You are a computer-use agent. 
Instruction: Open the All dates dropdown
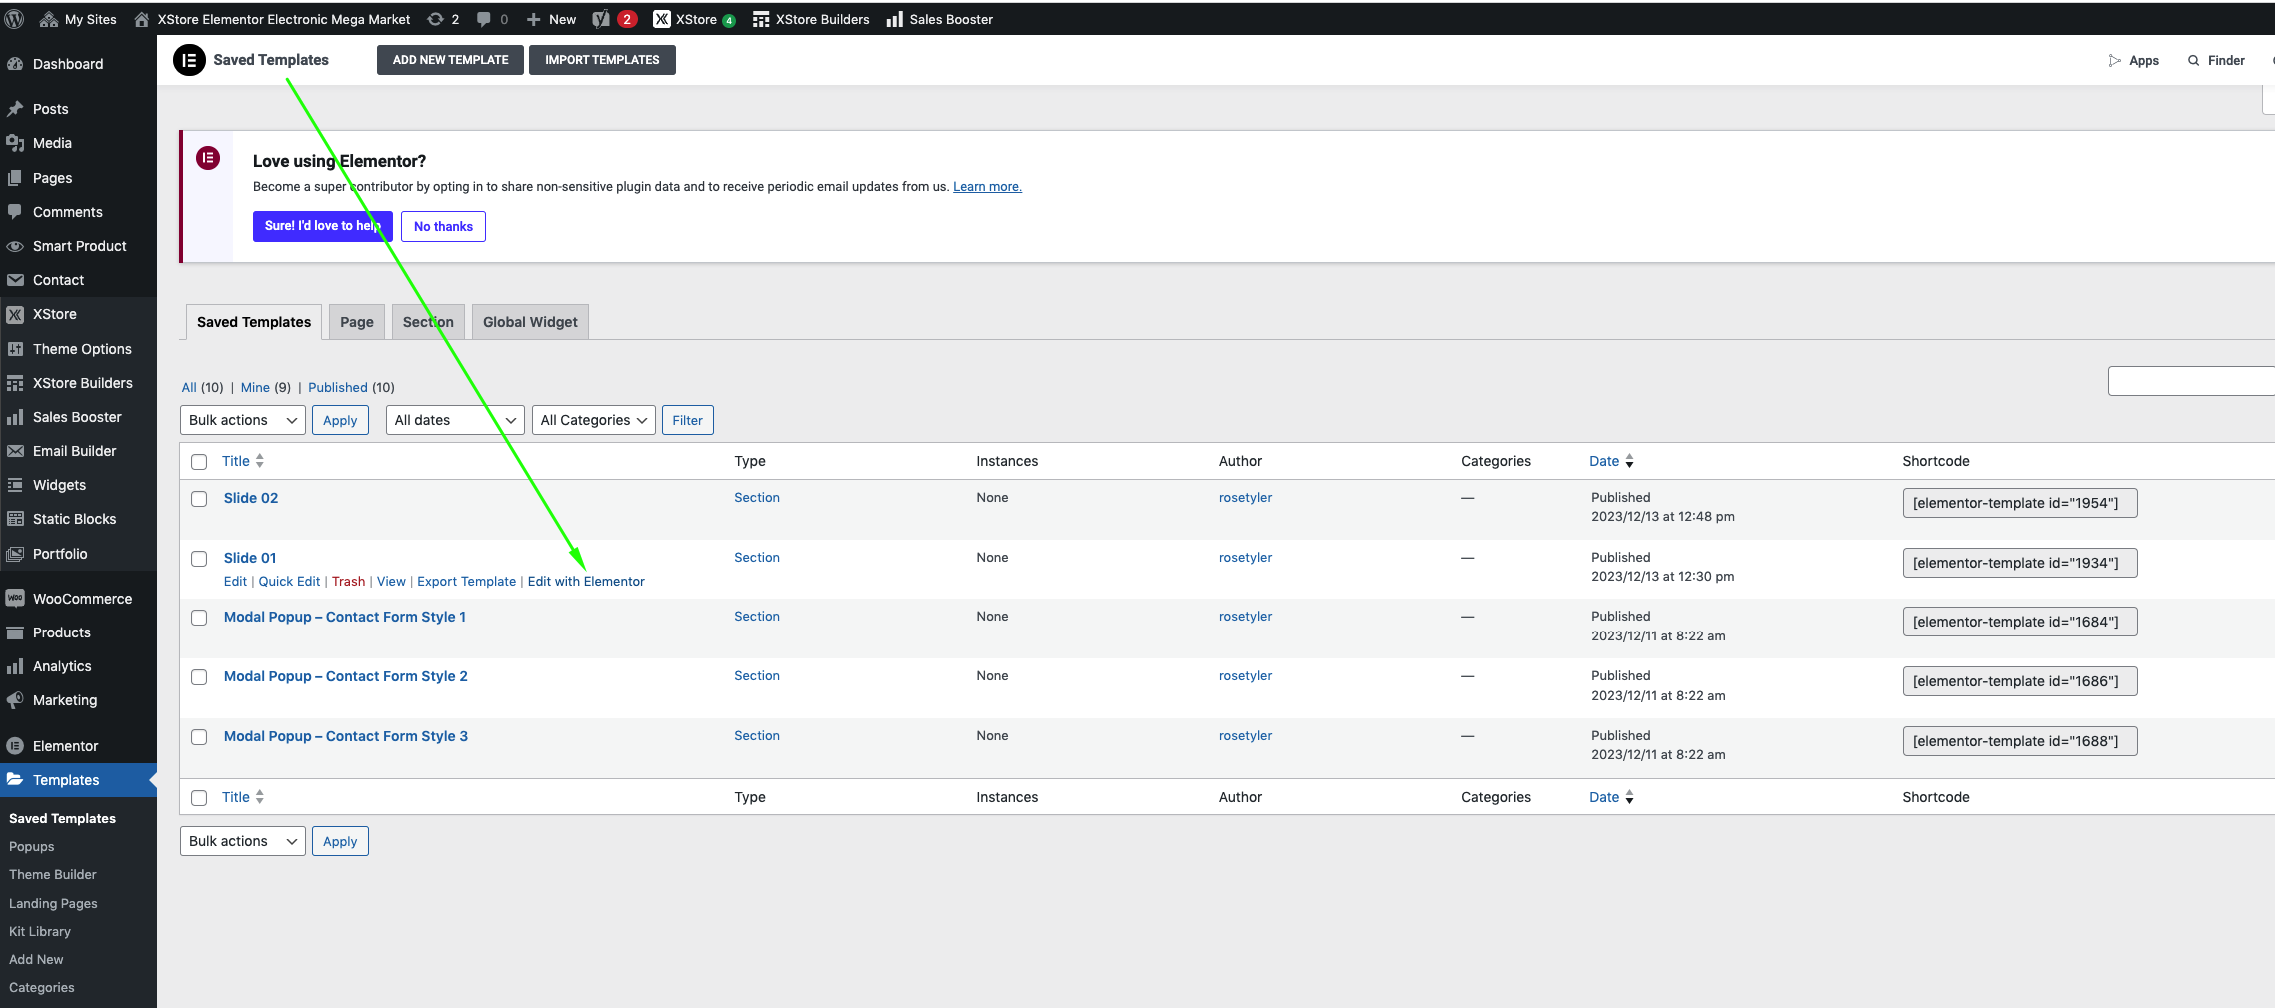tap(455, 420)
